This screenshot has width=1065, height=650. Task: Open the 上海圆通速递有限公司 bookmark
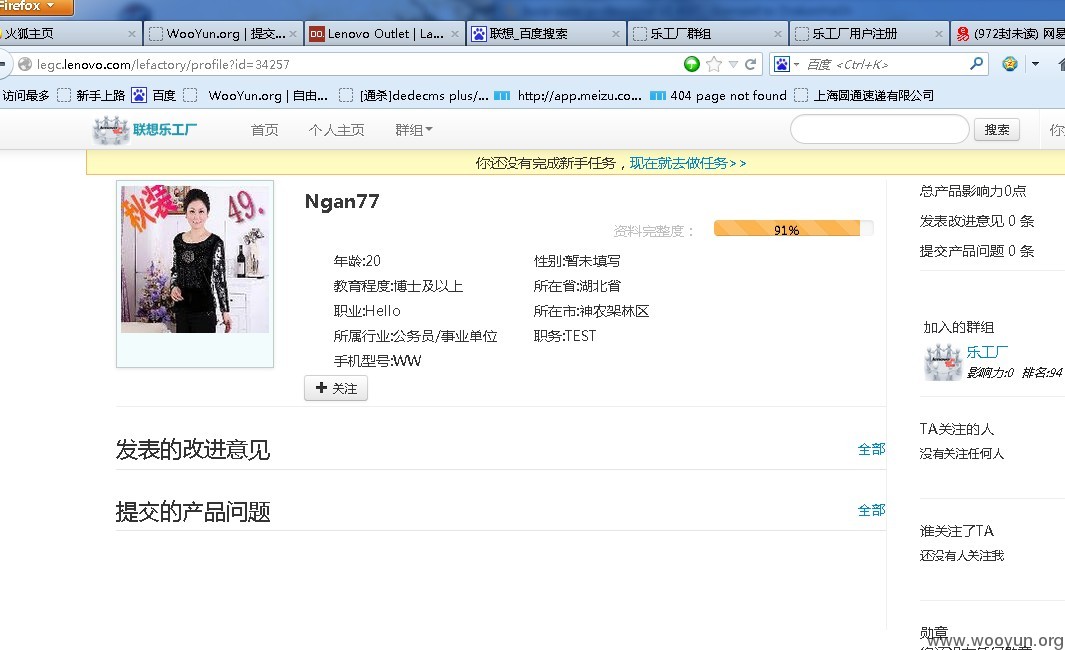click(x=864, y=96)
